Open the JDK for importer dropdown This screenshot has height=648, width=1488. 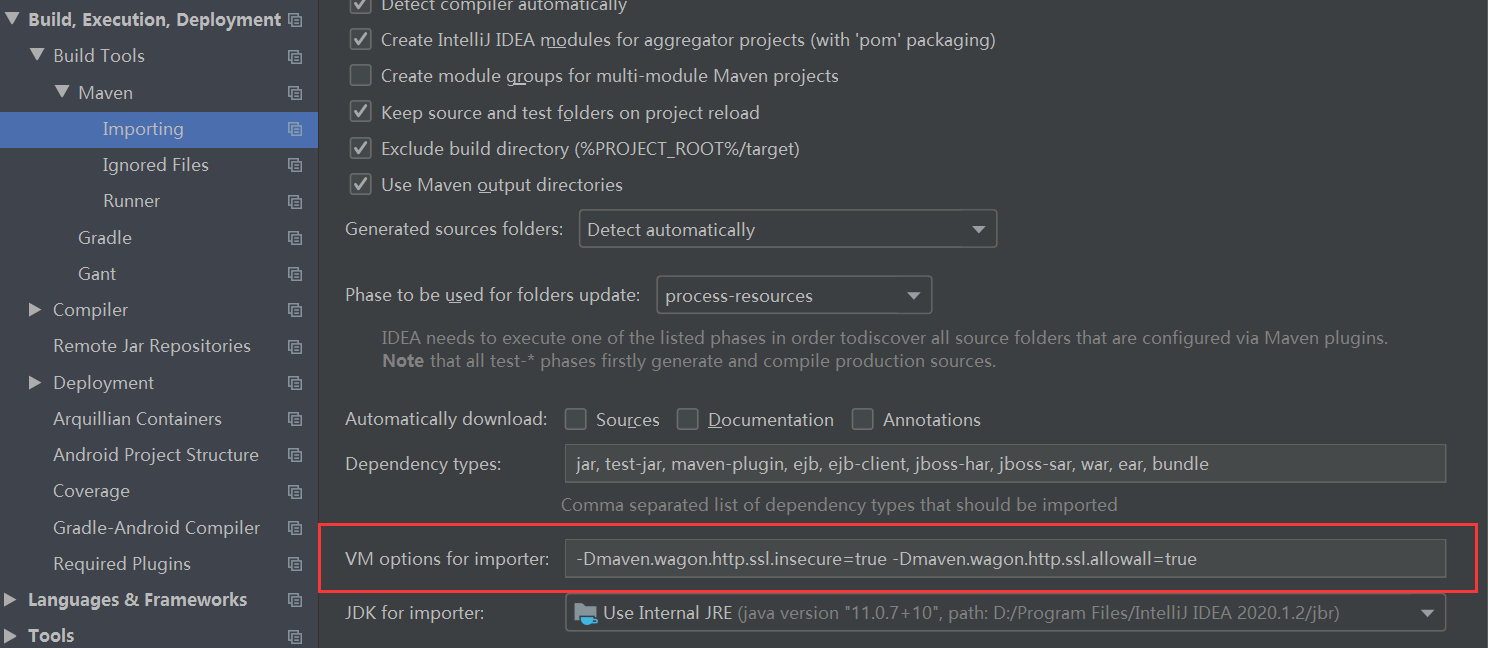click(x=1005, y=612)
